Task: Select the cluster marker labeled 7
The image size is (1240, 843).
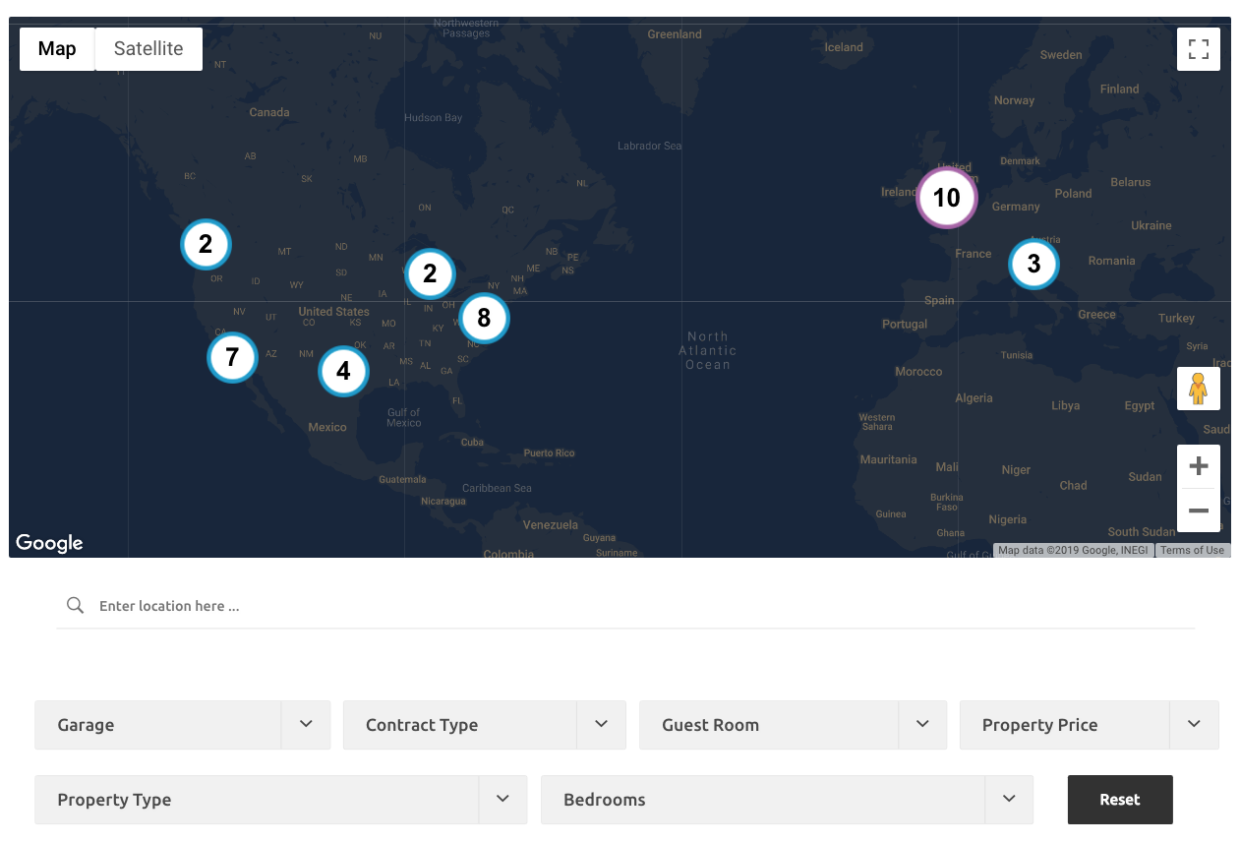Action: point(233,357)
